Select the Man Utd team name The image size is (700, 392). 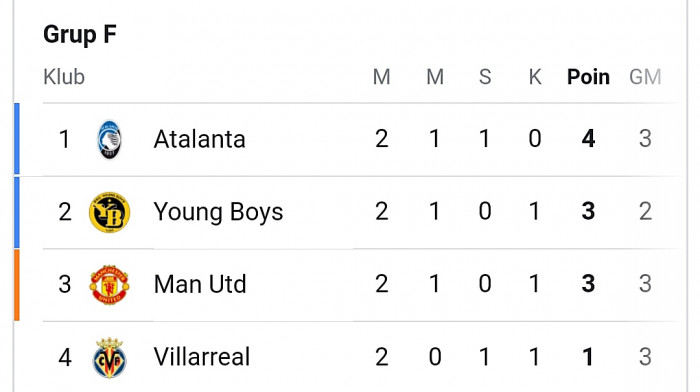(x=200, y=284)
